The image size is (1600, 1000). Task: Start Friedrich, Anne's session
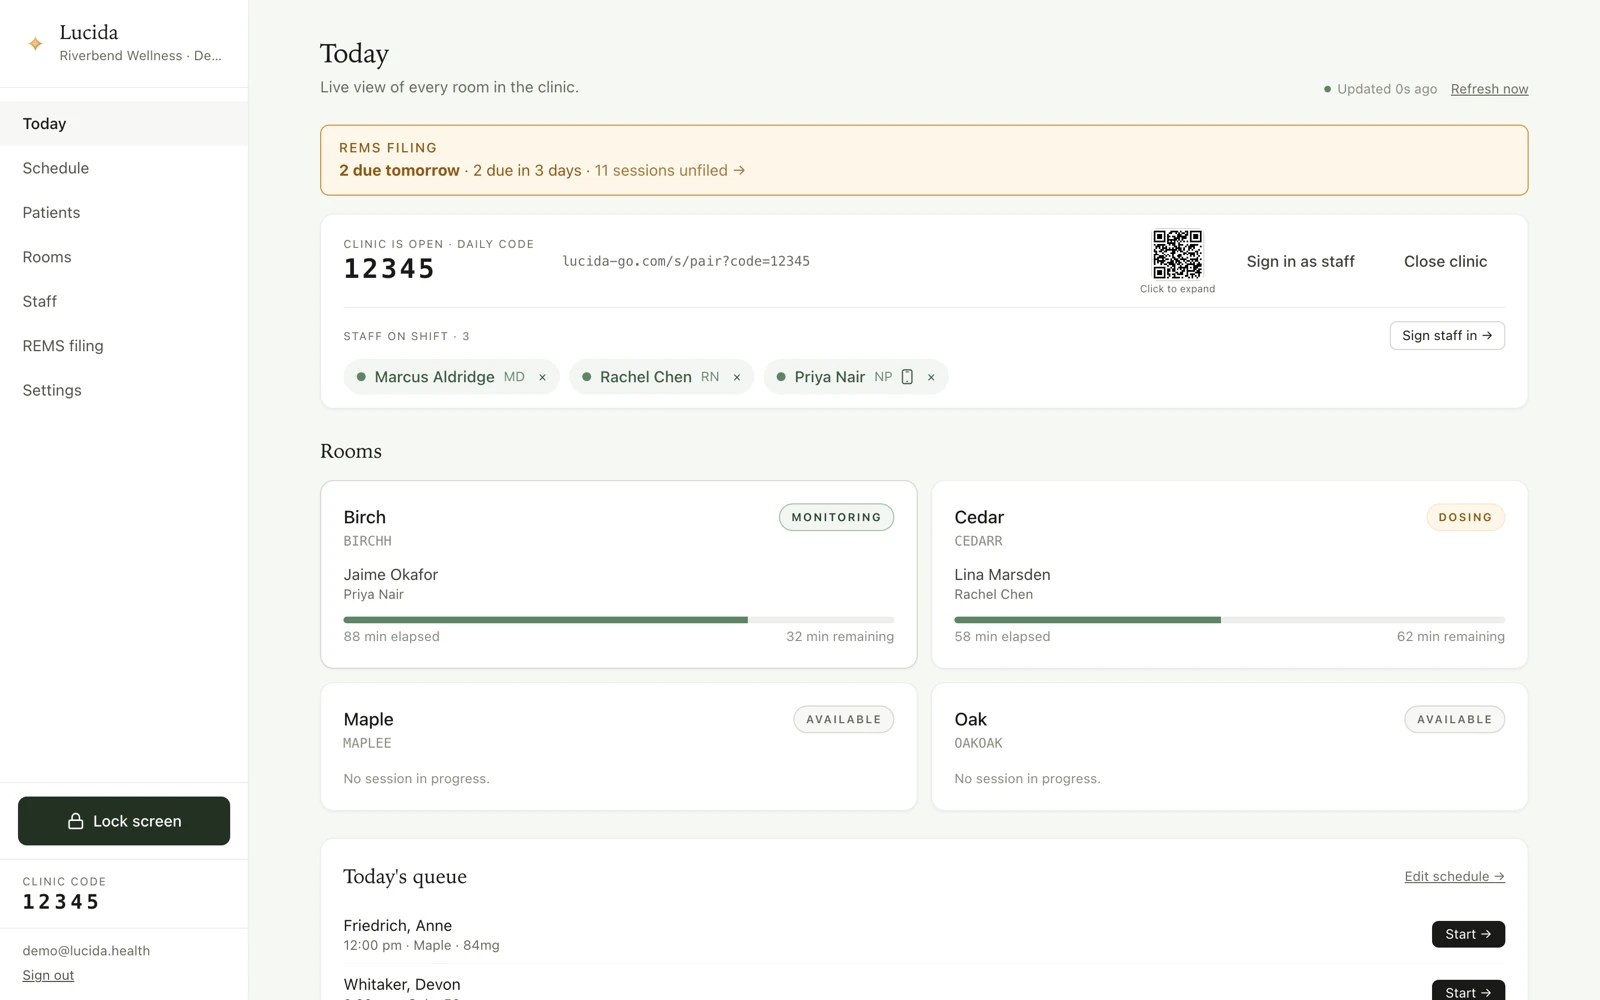[1468, 934]
